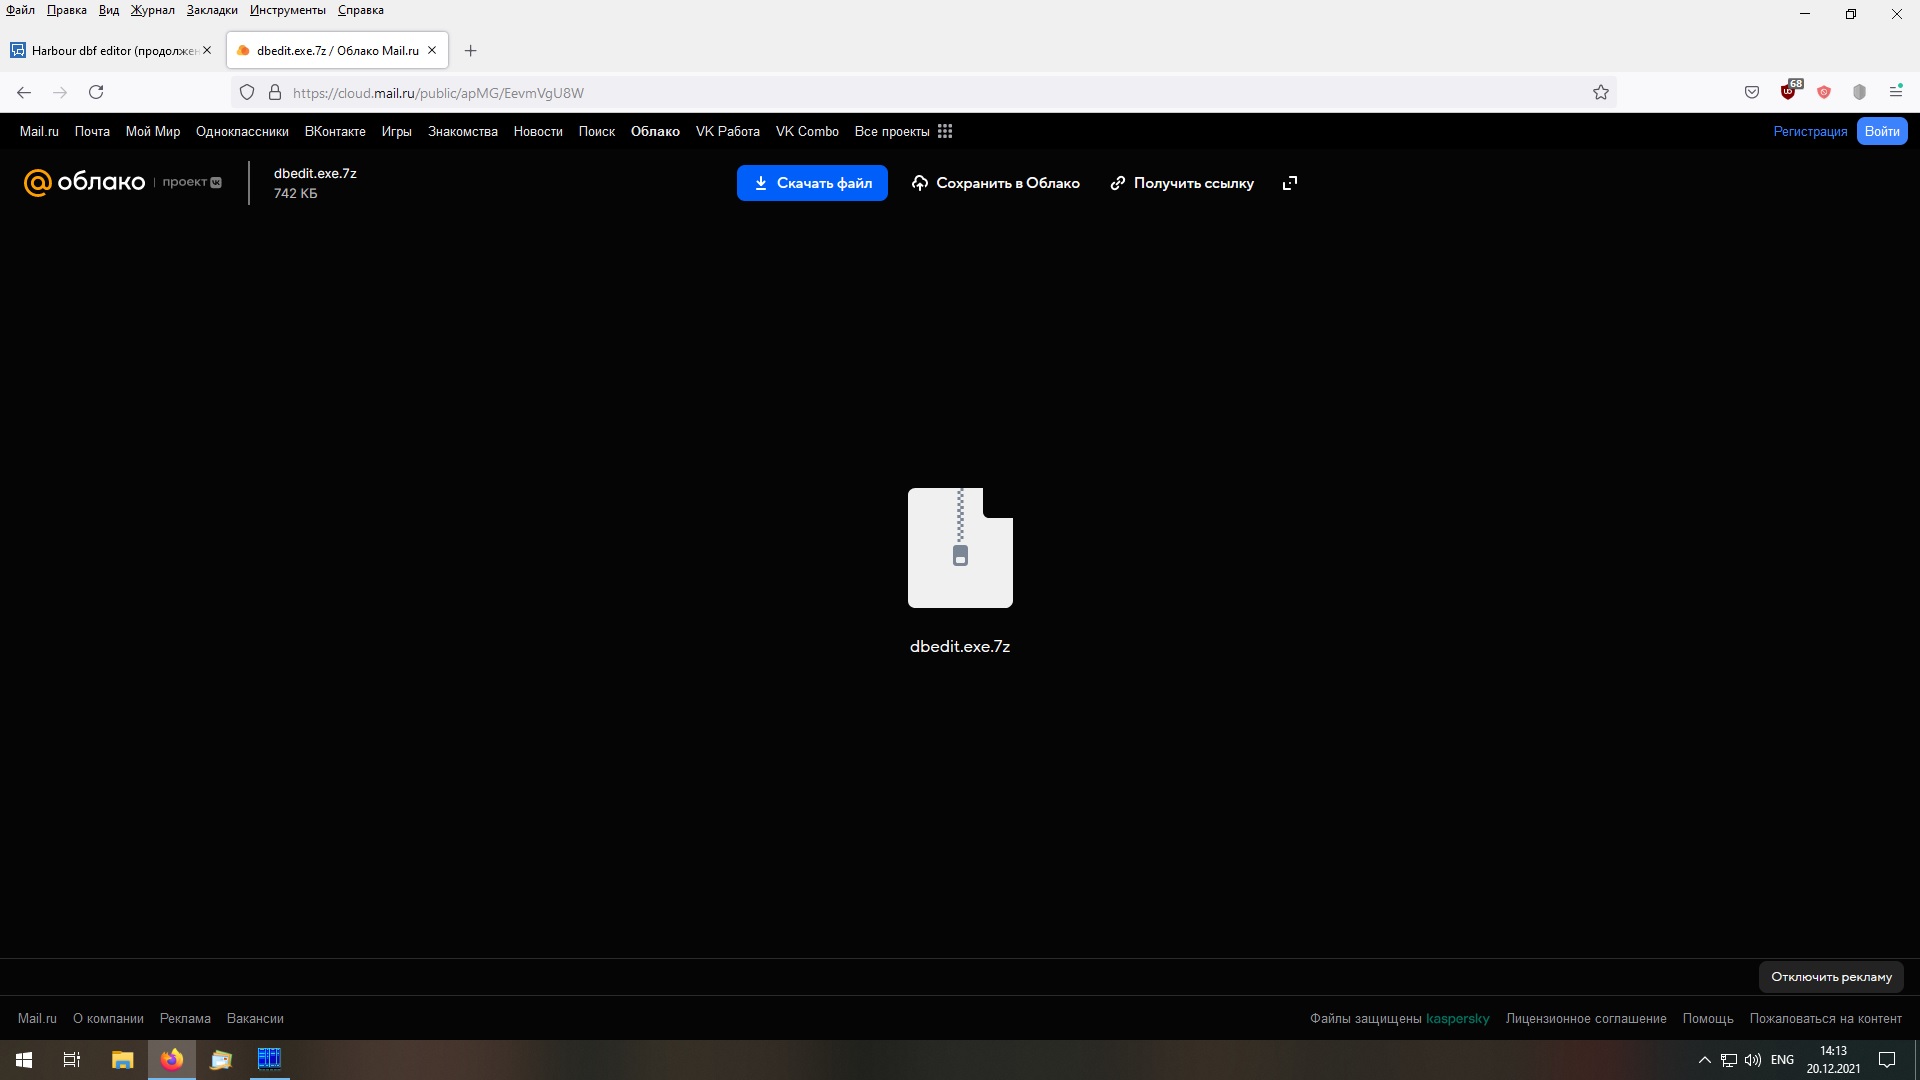The image size is (1920, 1080).
Task: Open the Закладки menu
Action: (x=212, y=10)
